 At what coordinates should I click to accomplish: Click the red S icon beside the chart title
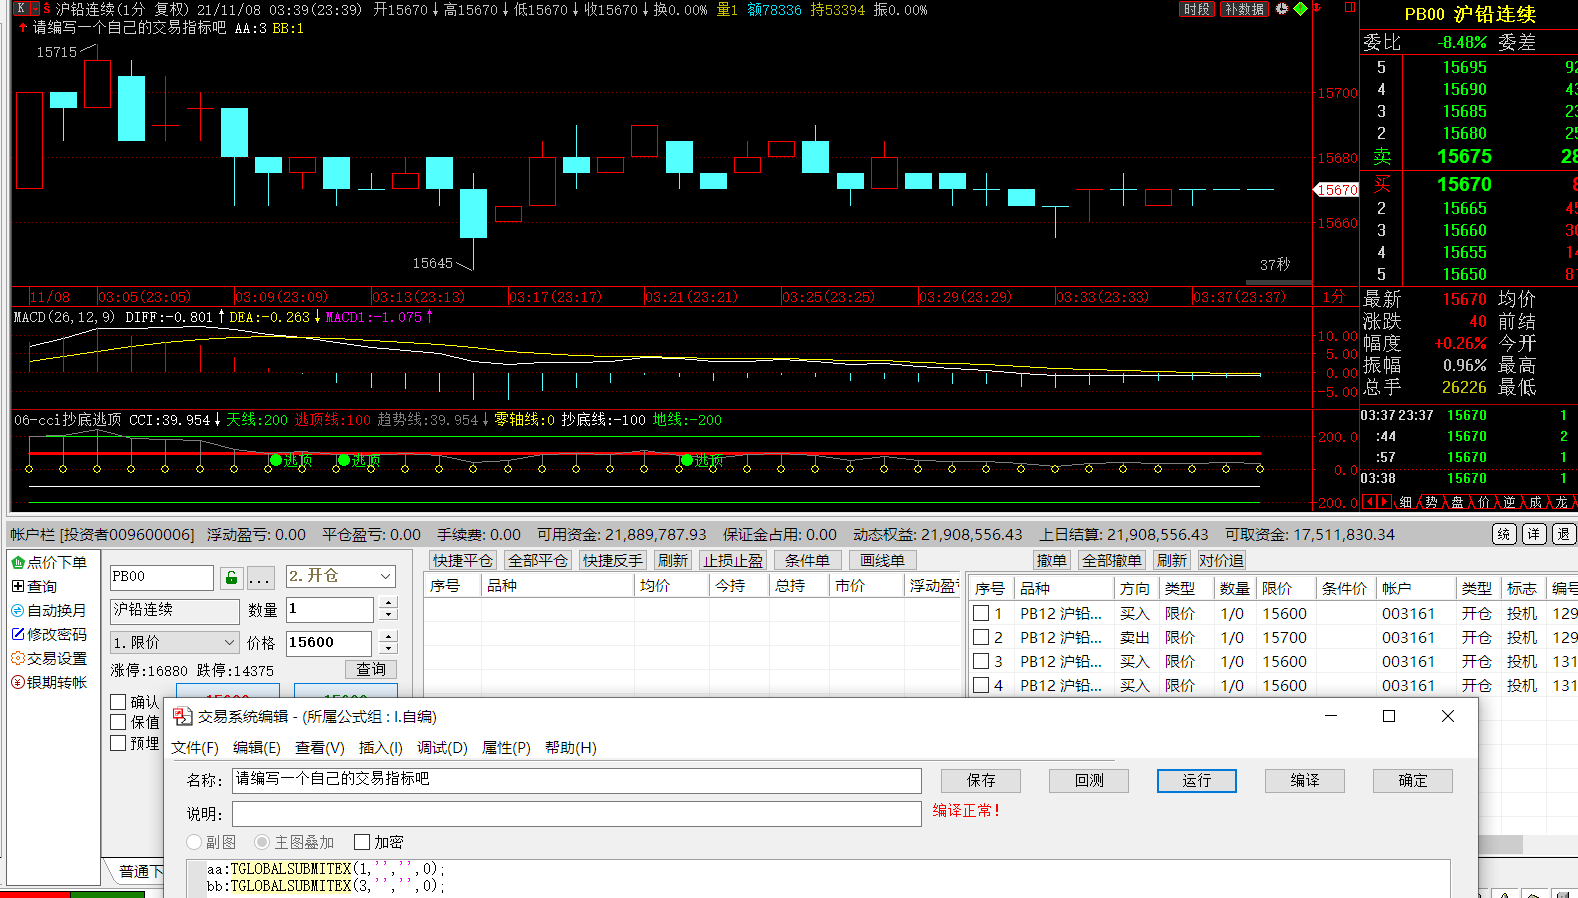click(46, 8)
